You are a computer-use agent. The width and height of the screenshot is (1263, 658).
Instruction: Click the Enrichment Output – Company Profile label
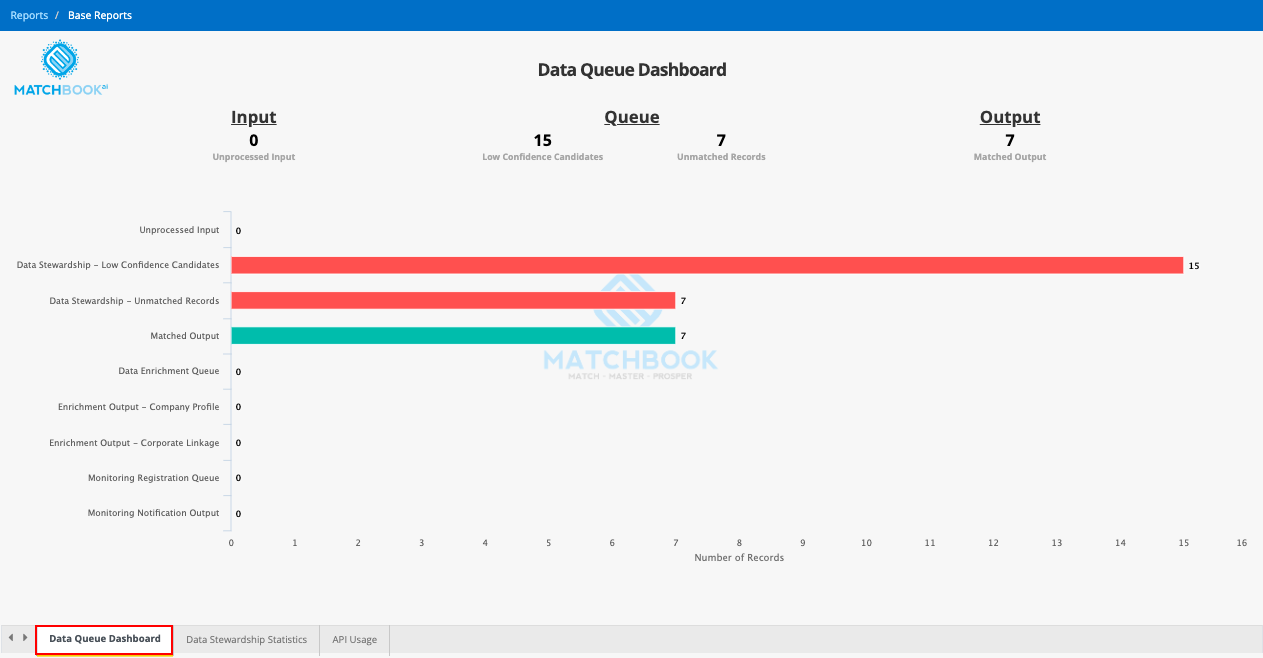tap(139, 407)
